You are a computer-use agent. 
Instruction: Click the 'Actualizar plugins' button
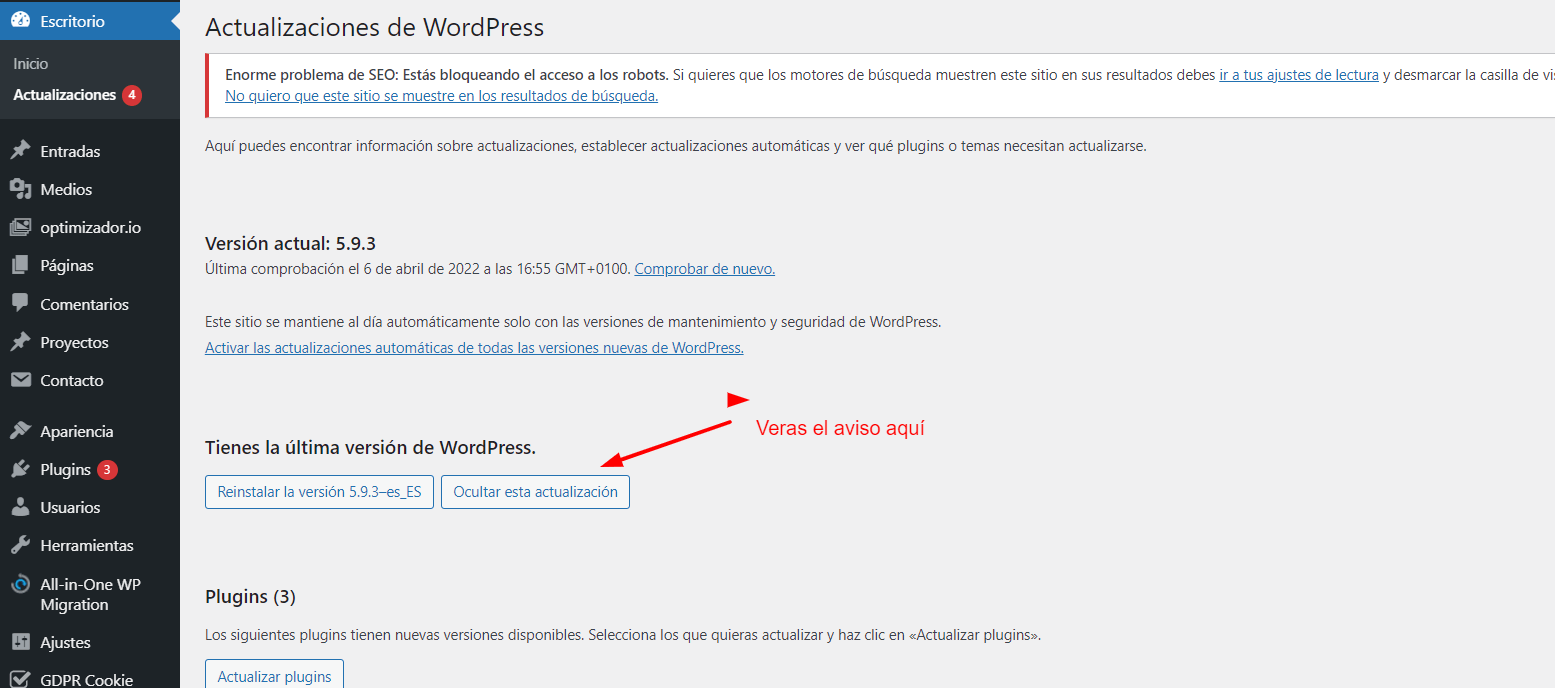[x=274, y=674]
